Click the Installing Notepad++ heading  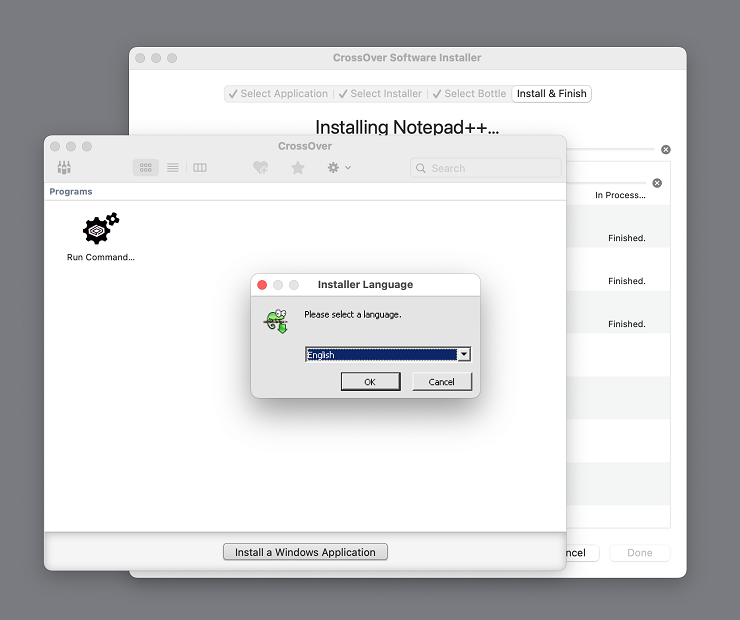tap(407, 127)
